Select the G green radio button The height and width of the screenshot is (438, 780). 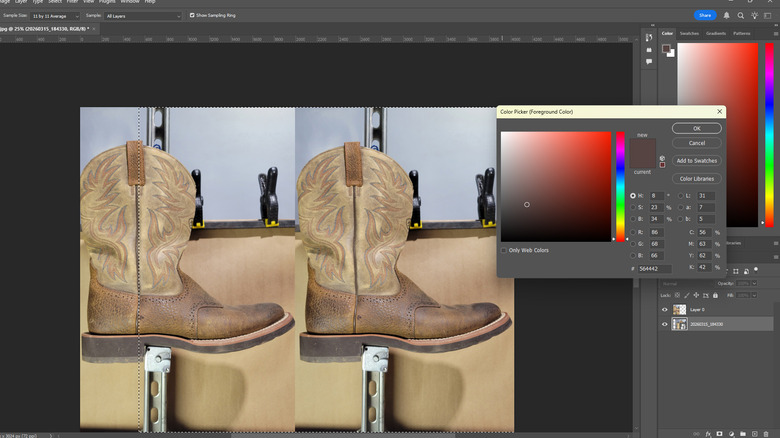coord(633,244)
